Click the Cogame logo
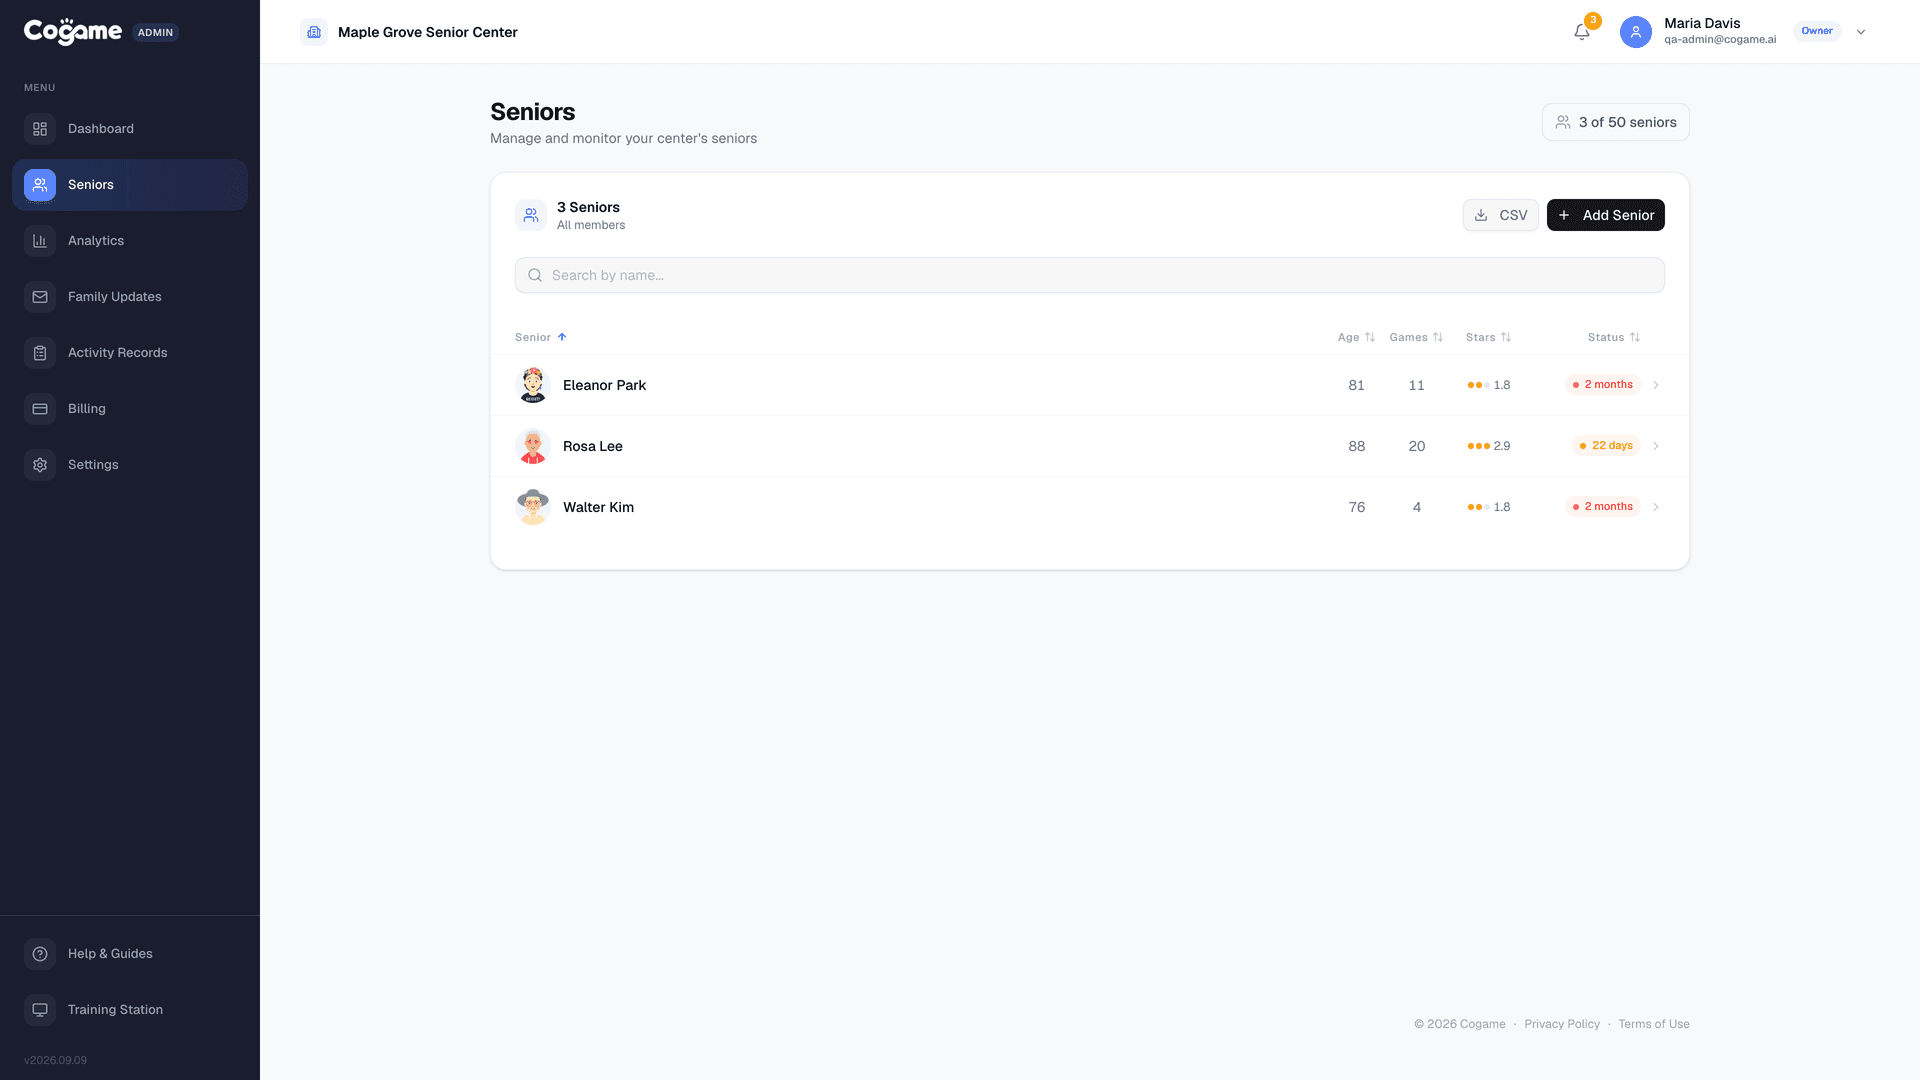 pos(73,32)
